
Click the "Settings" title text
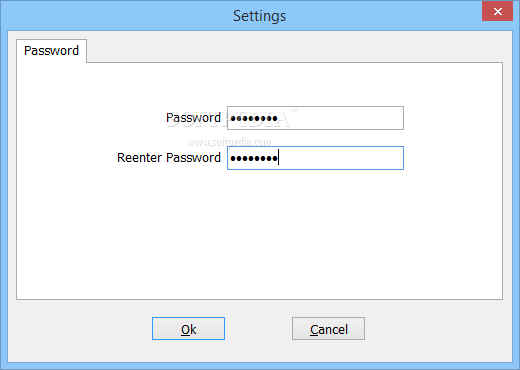(x=259, y=16)
